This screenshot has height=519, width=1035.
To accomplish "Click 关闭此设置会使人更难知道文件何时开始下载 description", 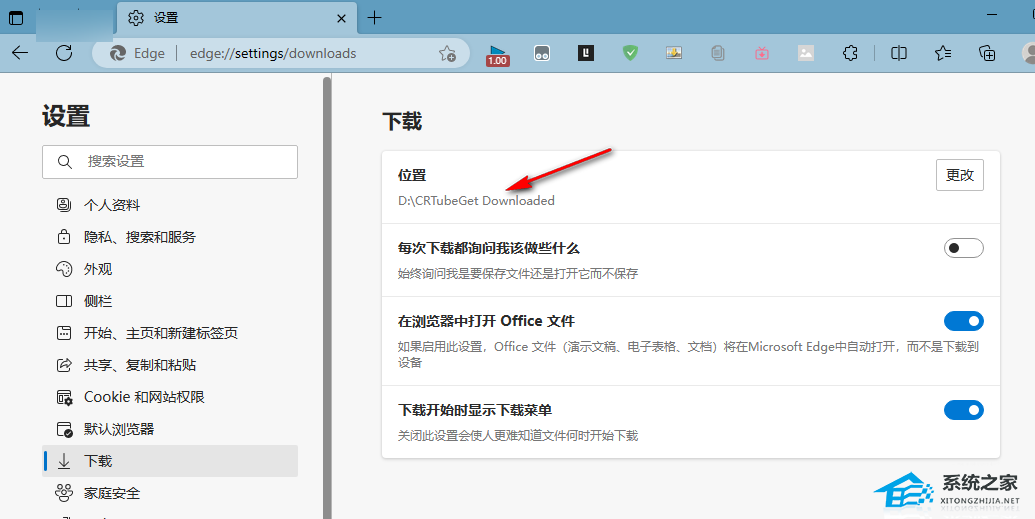I will point(518,436).
